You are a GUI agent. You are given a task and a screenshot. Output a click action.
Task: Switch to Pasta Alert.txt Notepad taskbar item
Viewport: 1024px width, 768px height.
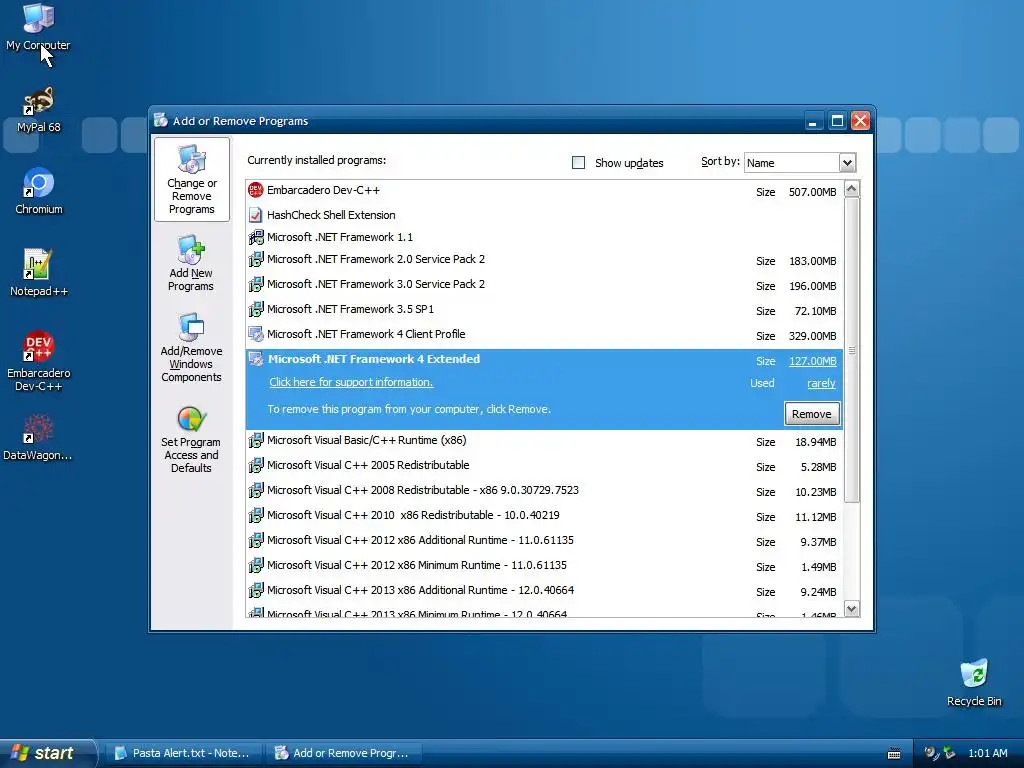tap(184, 753)
